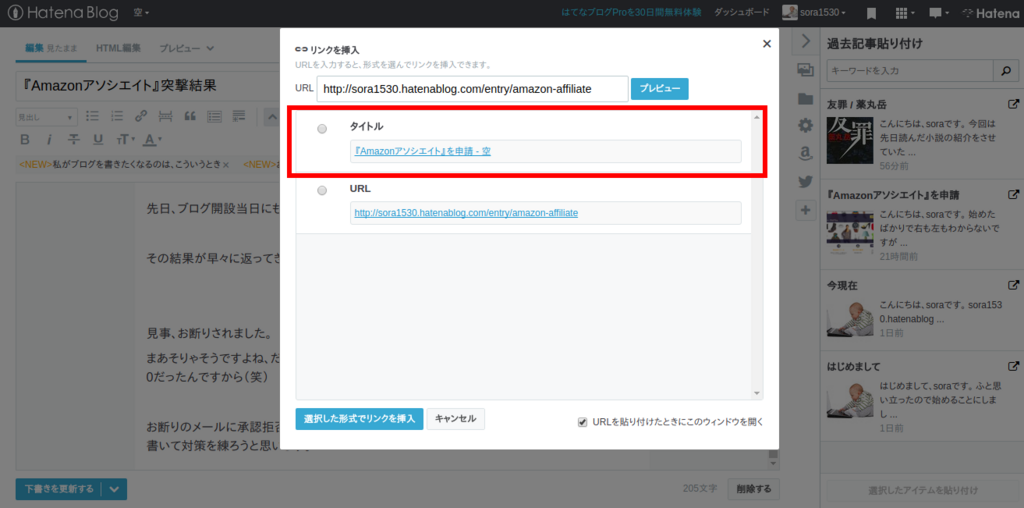This screenshot has width=1024, height=508.
Task: Open 友罪 / 薬丸岳 article in new window
Action: [x=1013, y=104]
